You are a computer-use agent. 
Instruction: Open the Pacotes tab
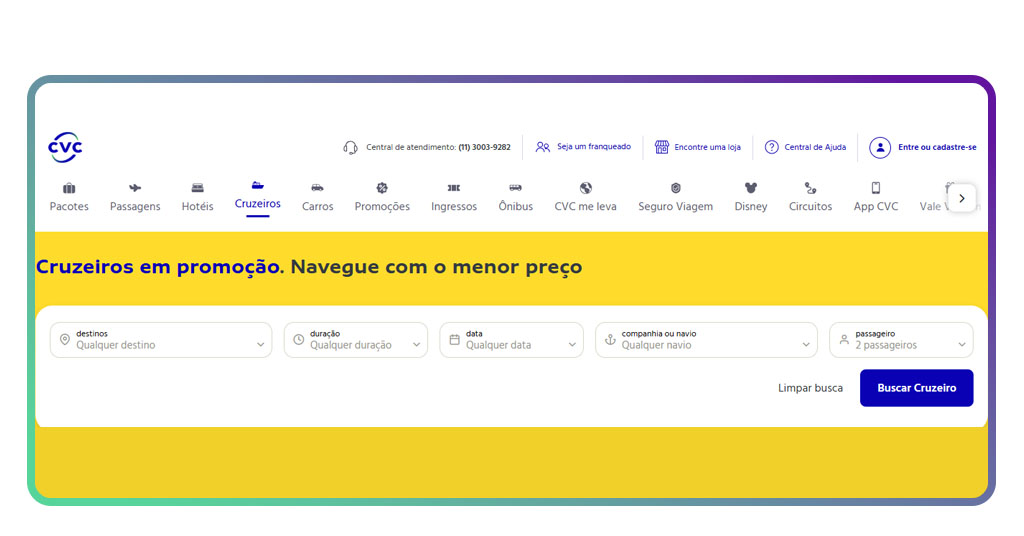click(69, 206)
